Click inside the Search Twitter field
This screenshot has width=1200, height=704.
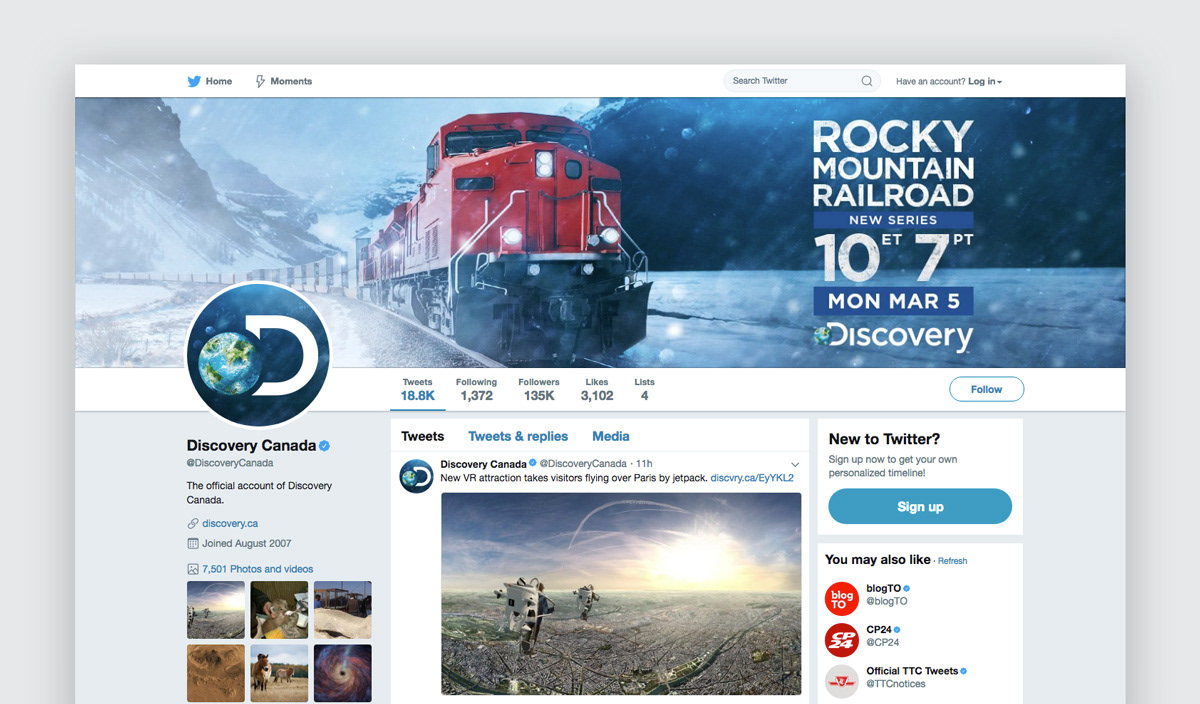802,81
